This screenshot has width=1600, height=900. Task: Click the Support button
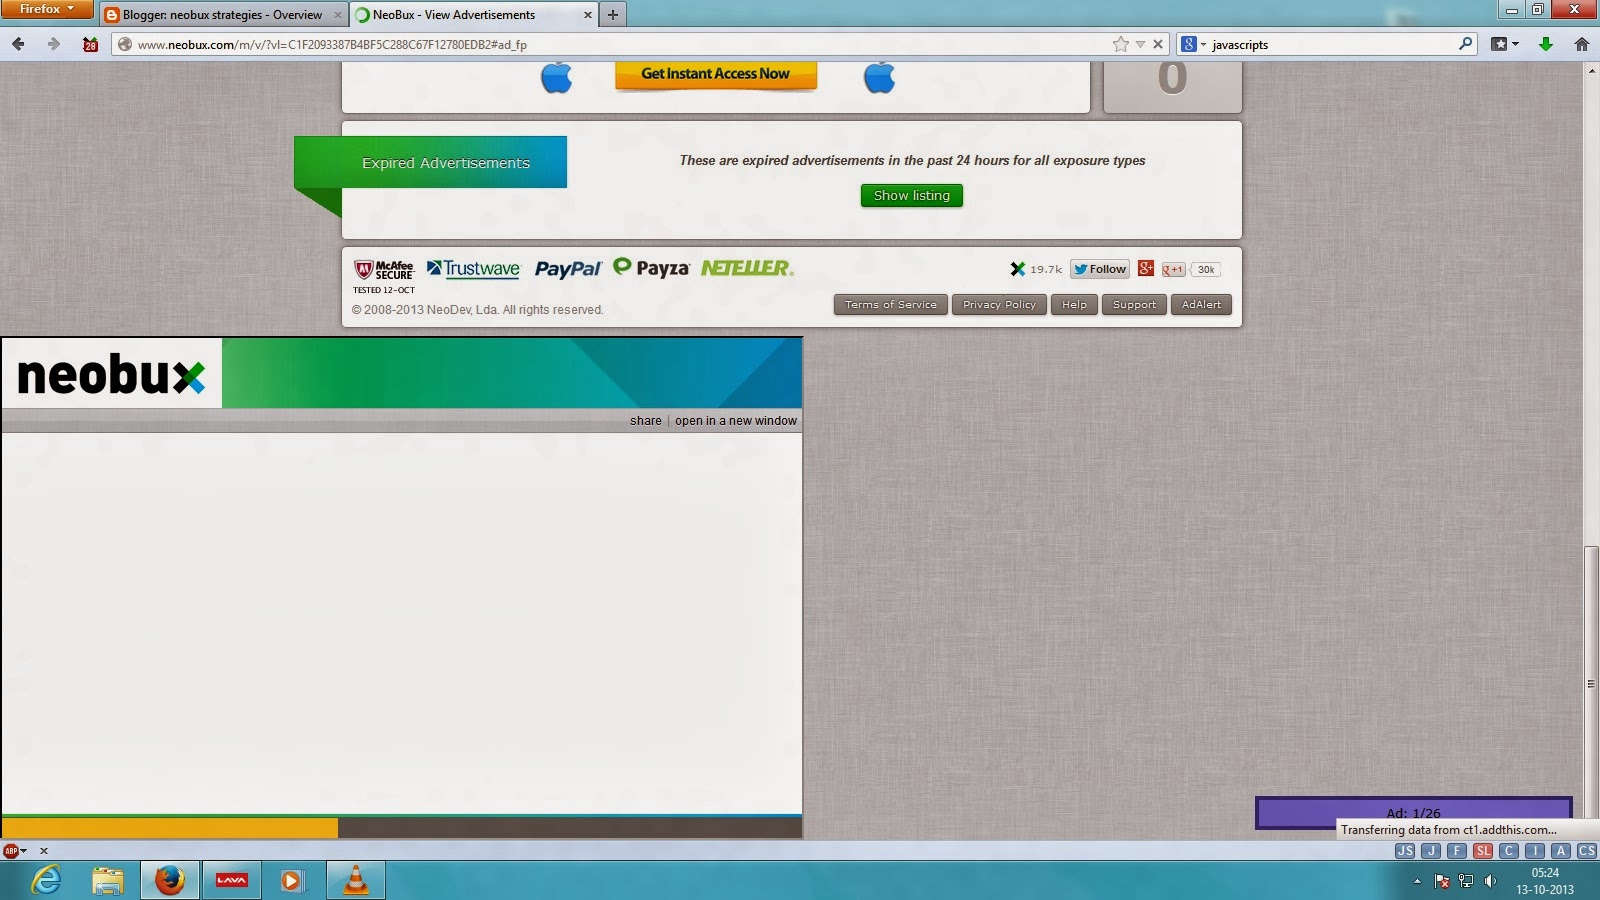(x=1134, y=305)
